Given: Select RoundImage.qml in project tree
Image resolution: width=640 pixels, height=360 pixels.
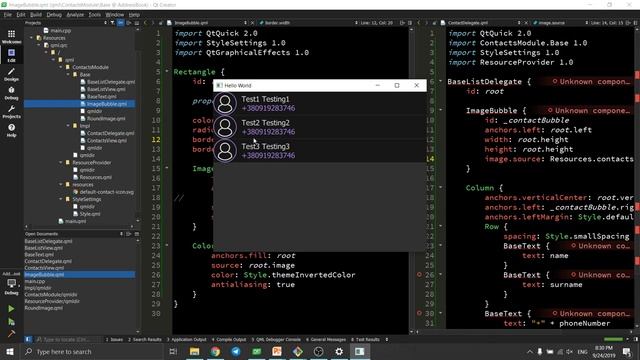Looking at the screenshot, I should tap(106, 119).
